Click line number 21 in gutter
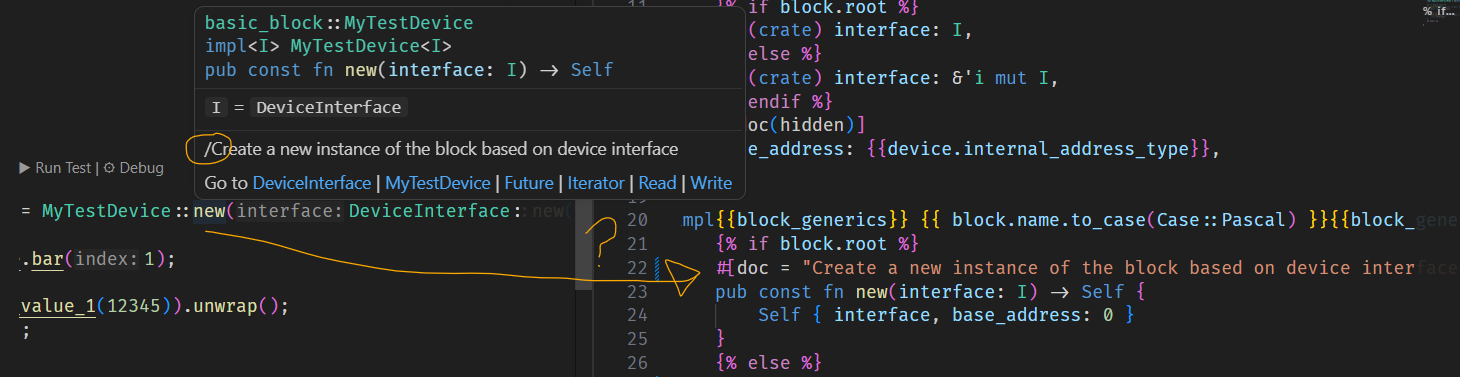Image resolution: width=1460 pixels, height=377 pixels. pyautogui.click(x=637, y=244)
